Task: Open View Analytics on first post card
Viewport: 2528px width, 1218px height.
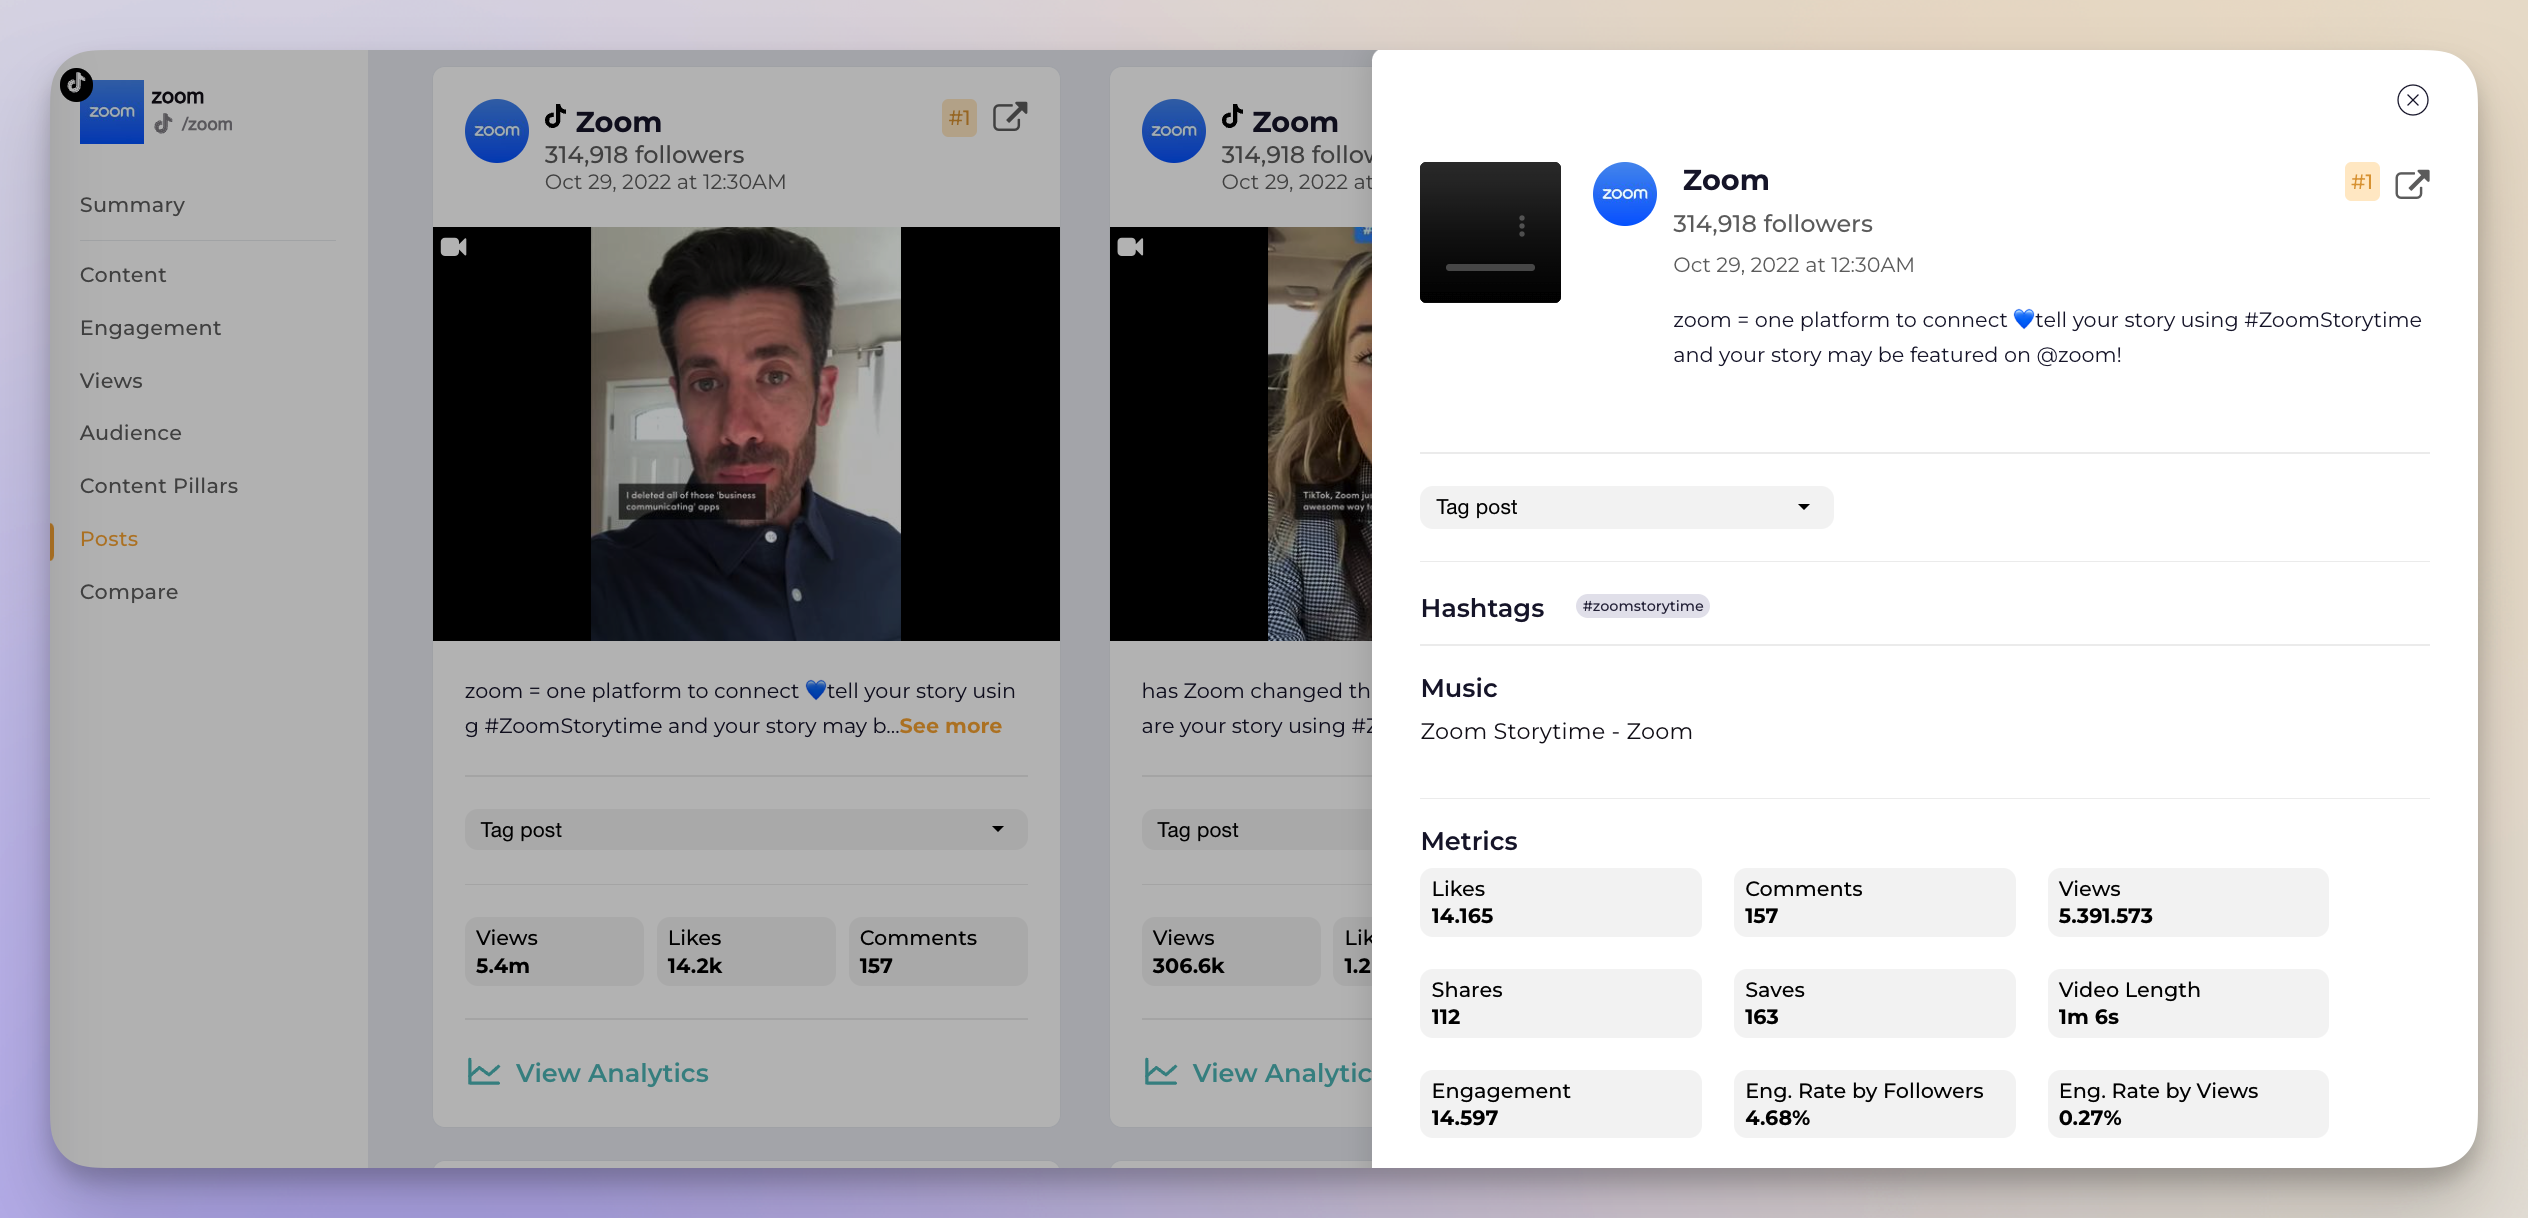Action: click(612, 1073)
